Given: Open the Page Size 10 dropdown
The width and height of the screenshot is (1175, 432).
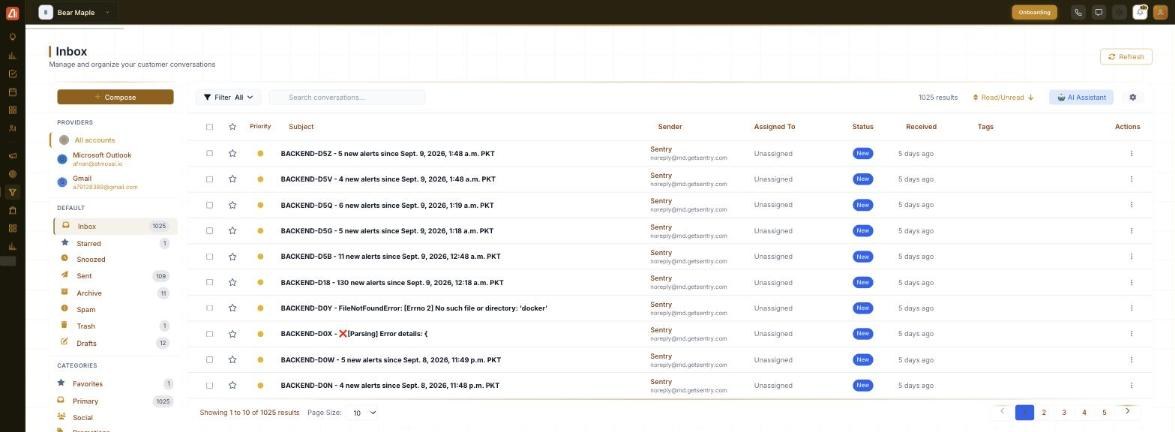Looking at the screenshot, I should pos(365,412).
